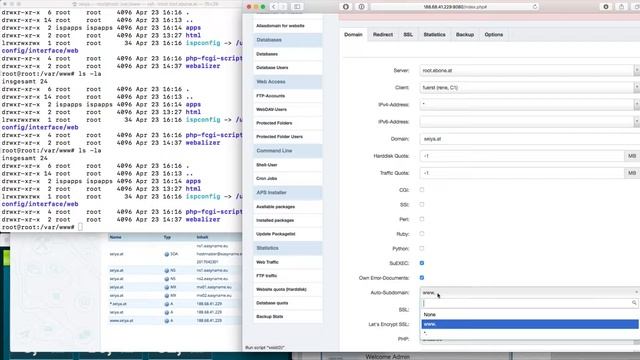The image size is (640, 360).
Task: Click the Safari address bar
Action: tap(455, 7)
